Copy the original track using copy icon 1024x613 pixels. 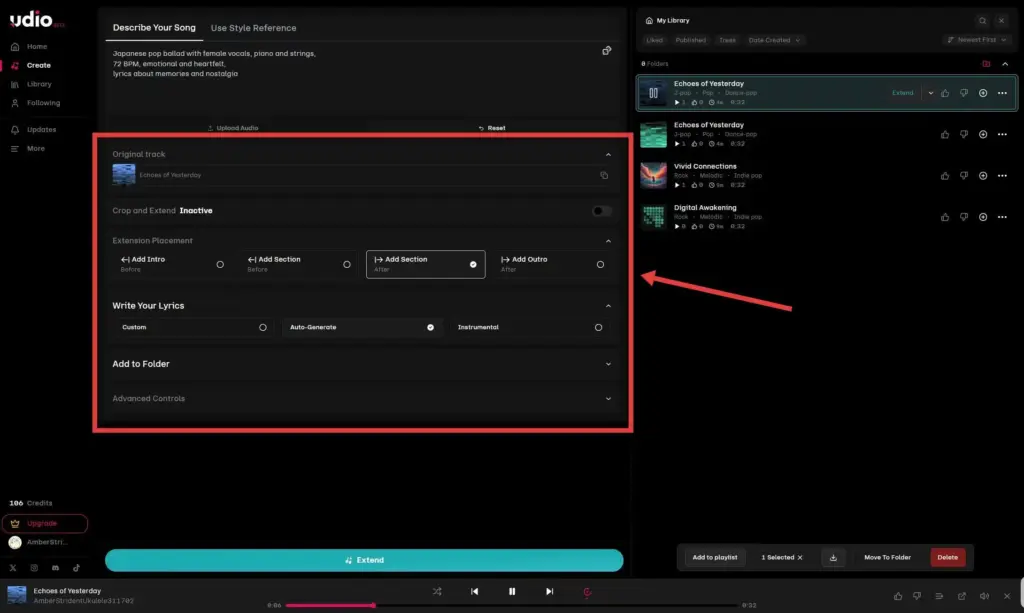[x=603, y=175]
